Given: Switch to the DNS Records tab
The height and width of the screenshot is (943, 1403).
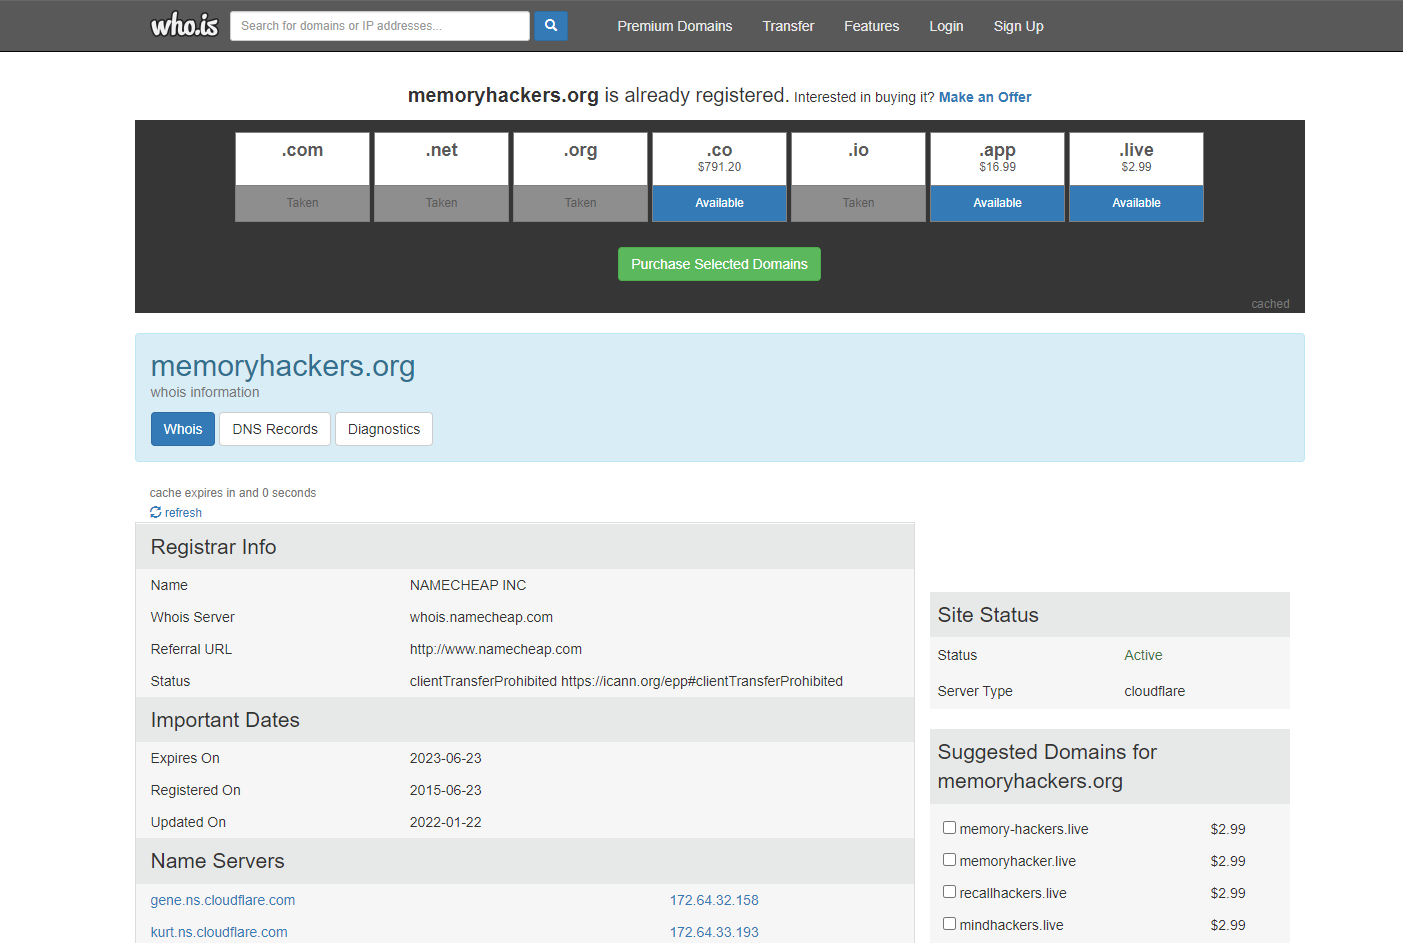Looking at the screenshot, I should 275,429.
